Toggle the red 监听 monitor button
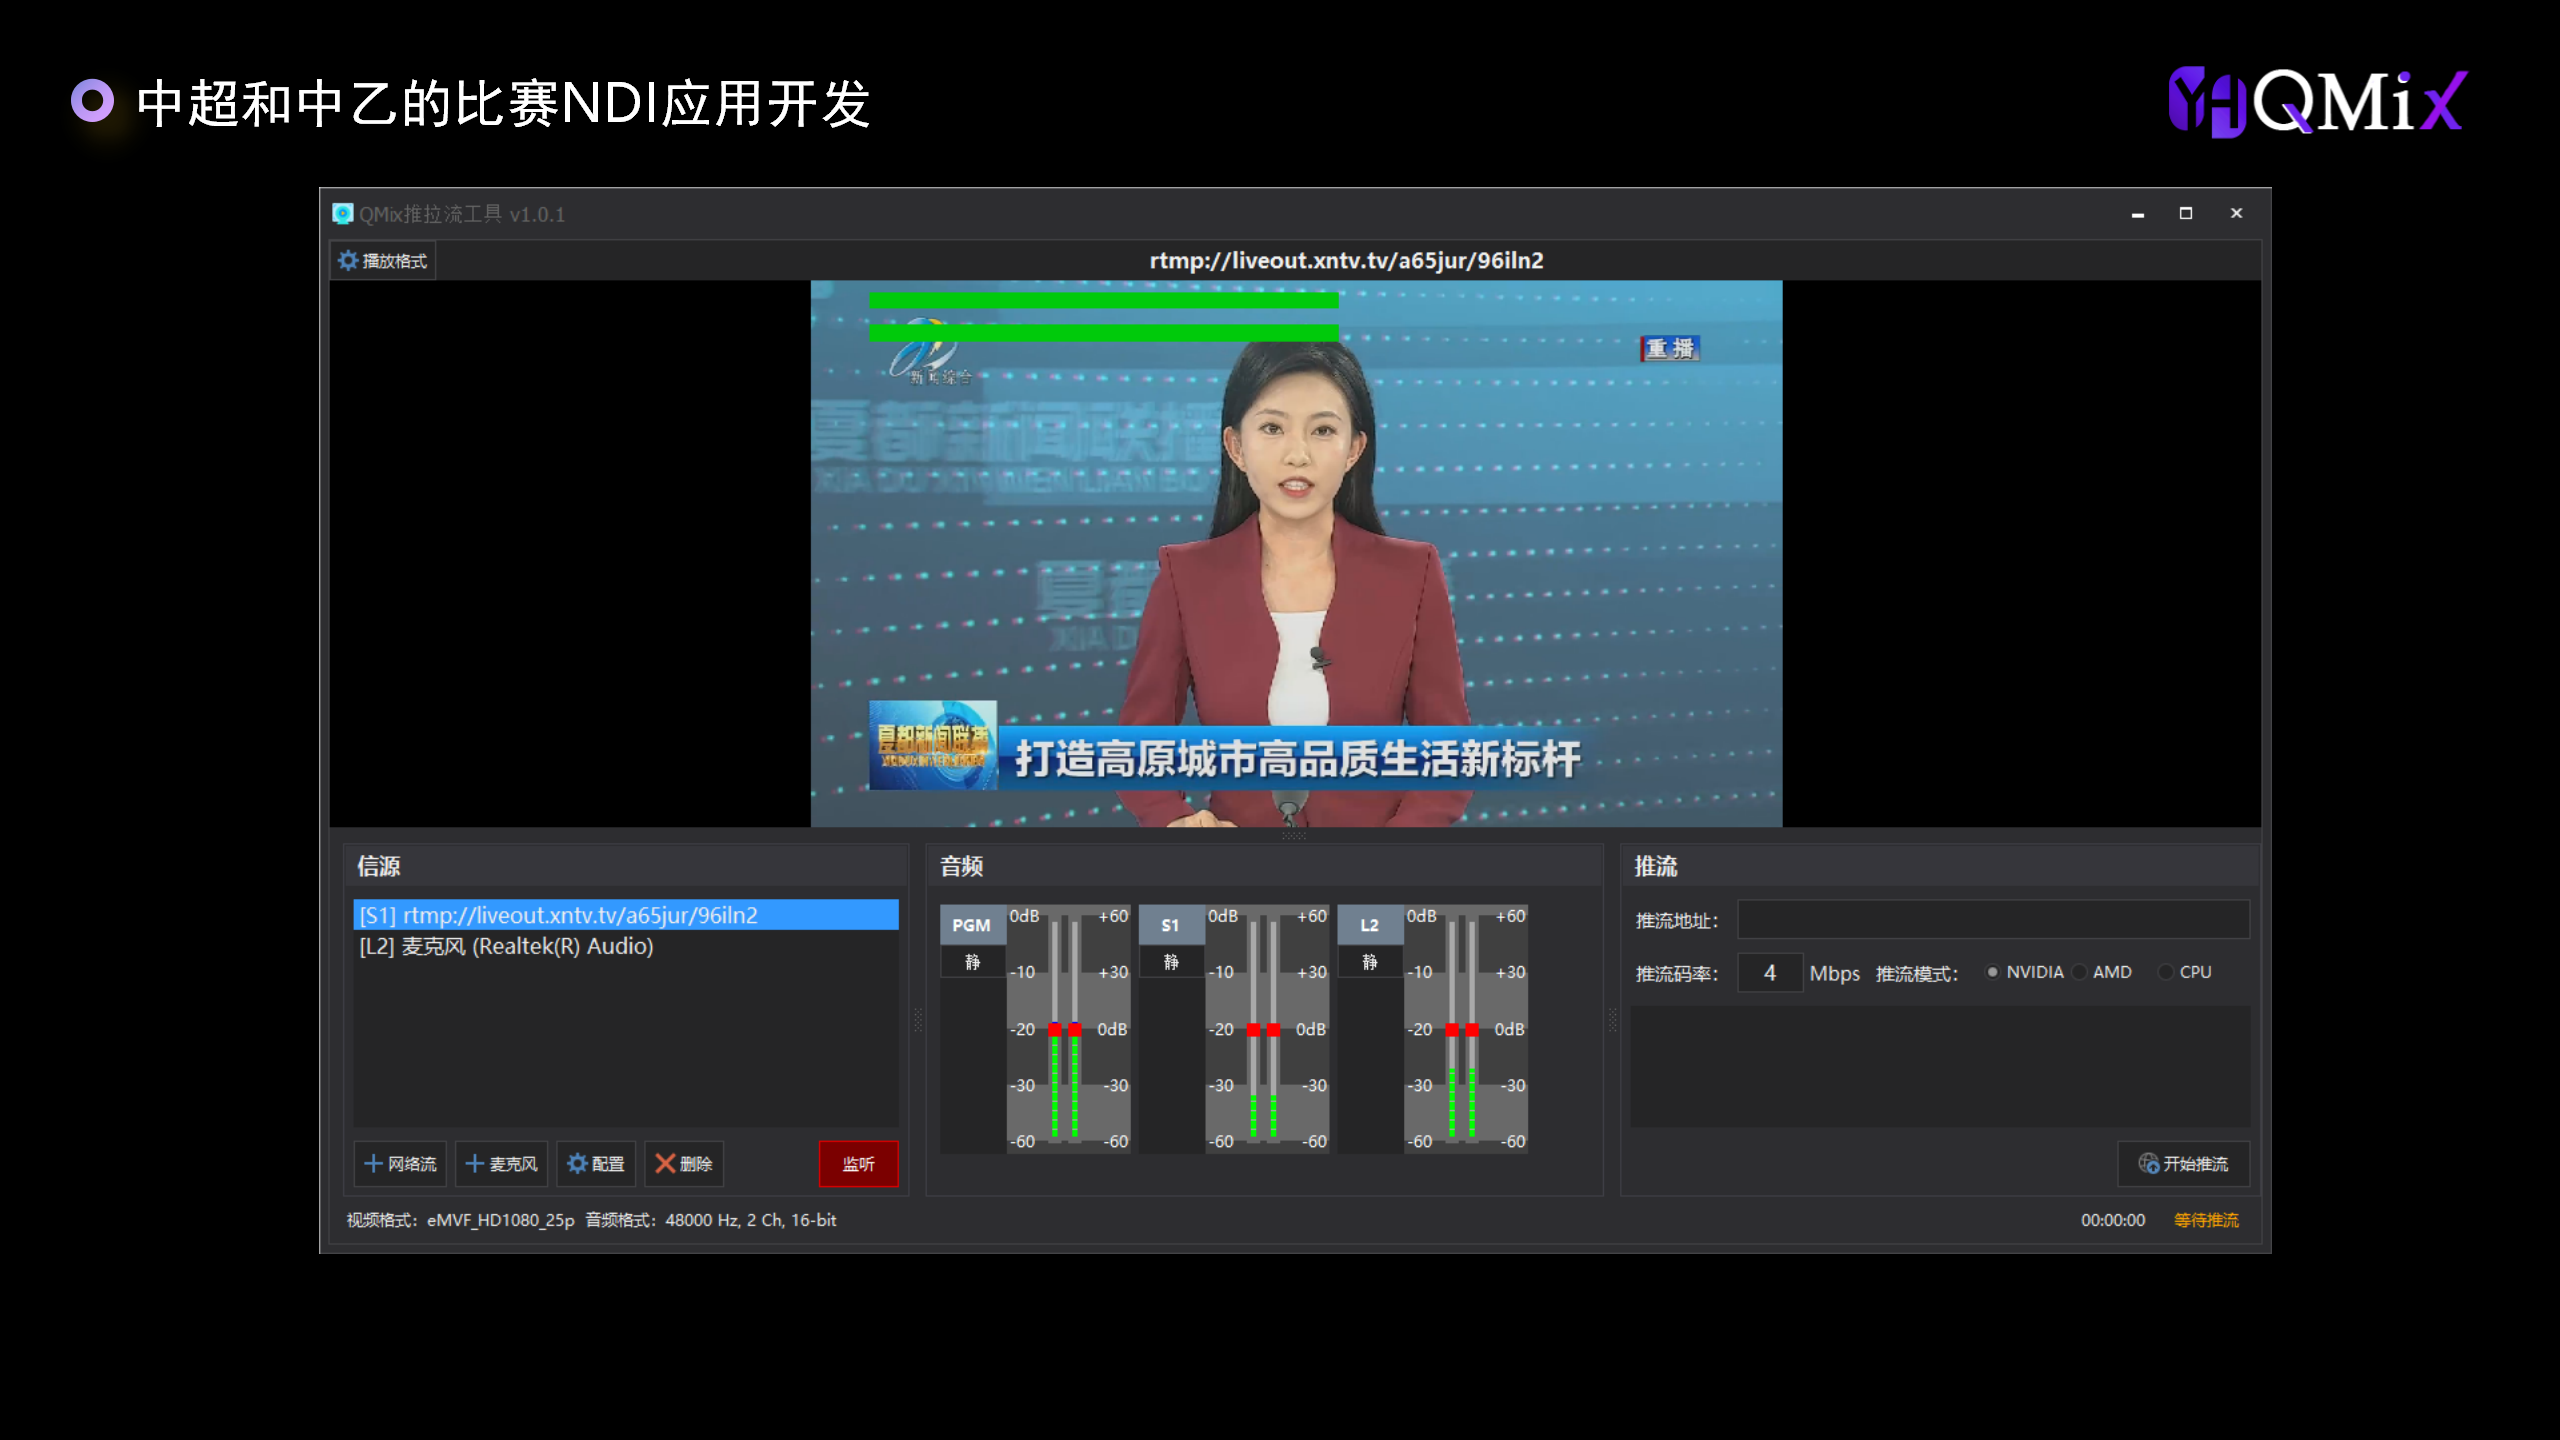 click(x=858, y=1164)
